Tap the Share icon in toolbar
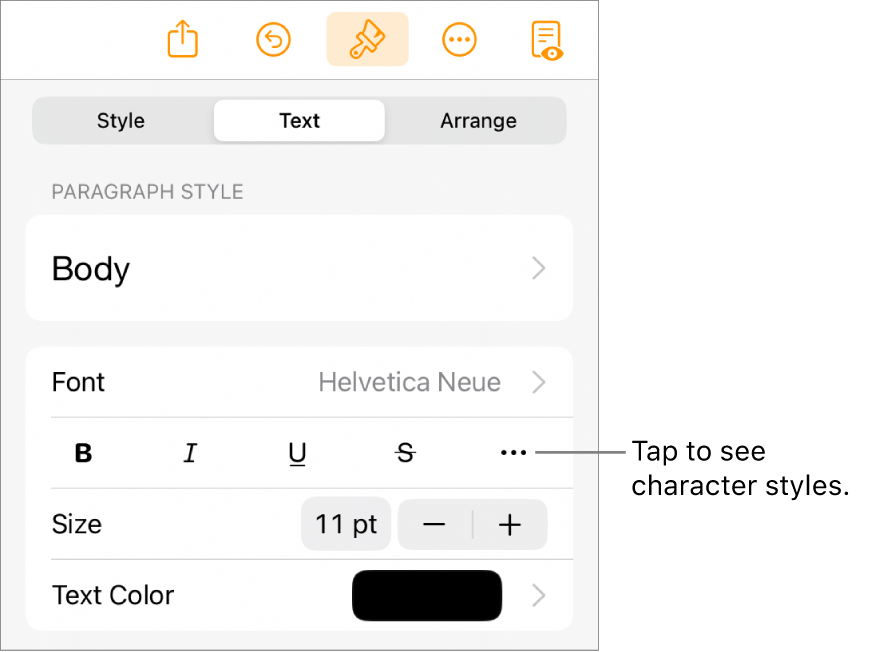The width and height of the screenshot is (880, 652). [182, 39]
